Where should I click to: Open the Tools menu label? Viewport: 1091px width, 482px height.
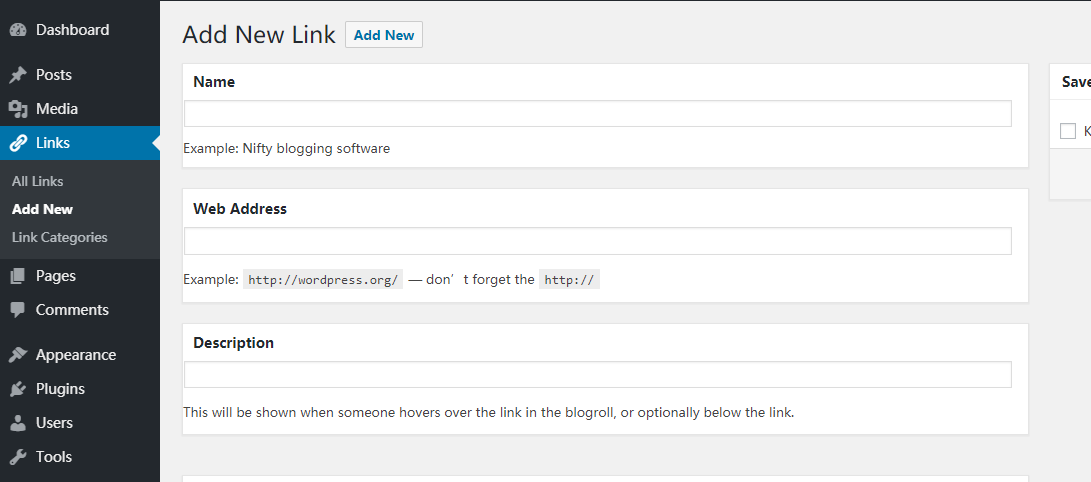point(54,457)
